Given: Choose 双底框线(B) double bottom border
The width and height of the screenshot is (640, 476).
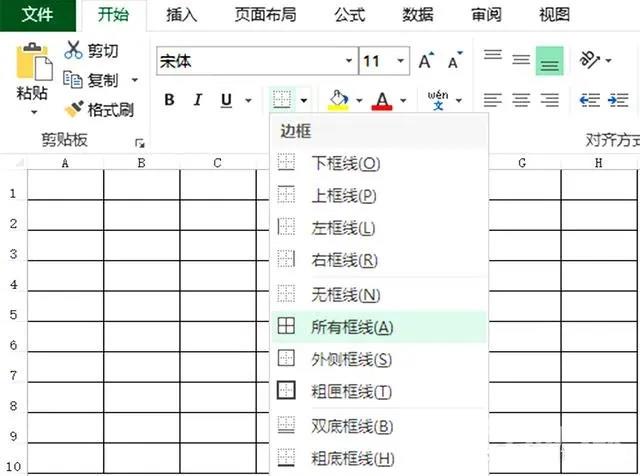Looking at the screenshot, I should pyautogui.click(x=380, y=426).
